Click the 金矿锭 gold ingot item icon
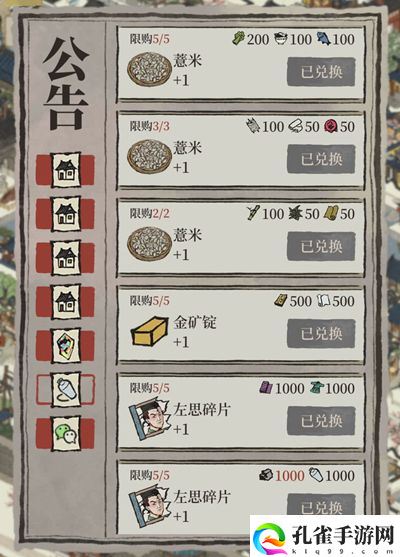This screenshot has height=557, width=400. [x=149, y=331]
